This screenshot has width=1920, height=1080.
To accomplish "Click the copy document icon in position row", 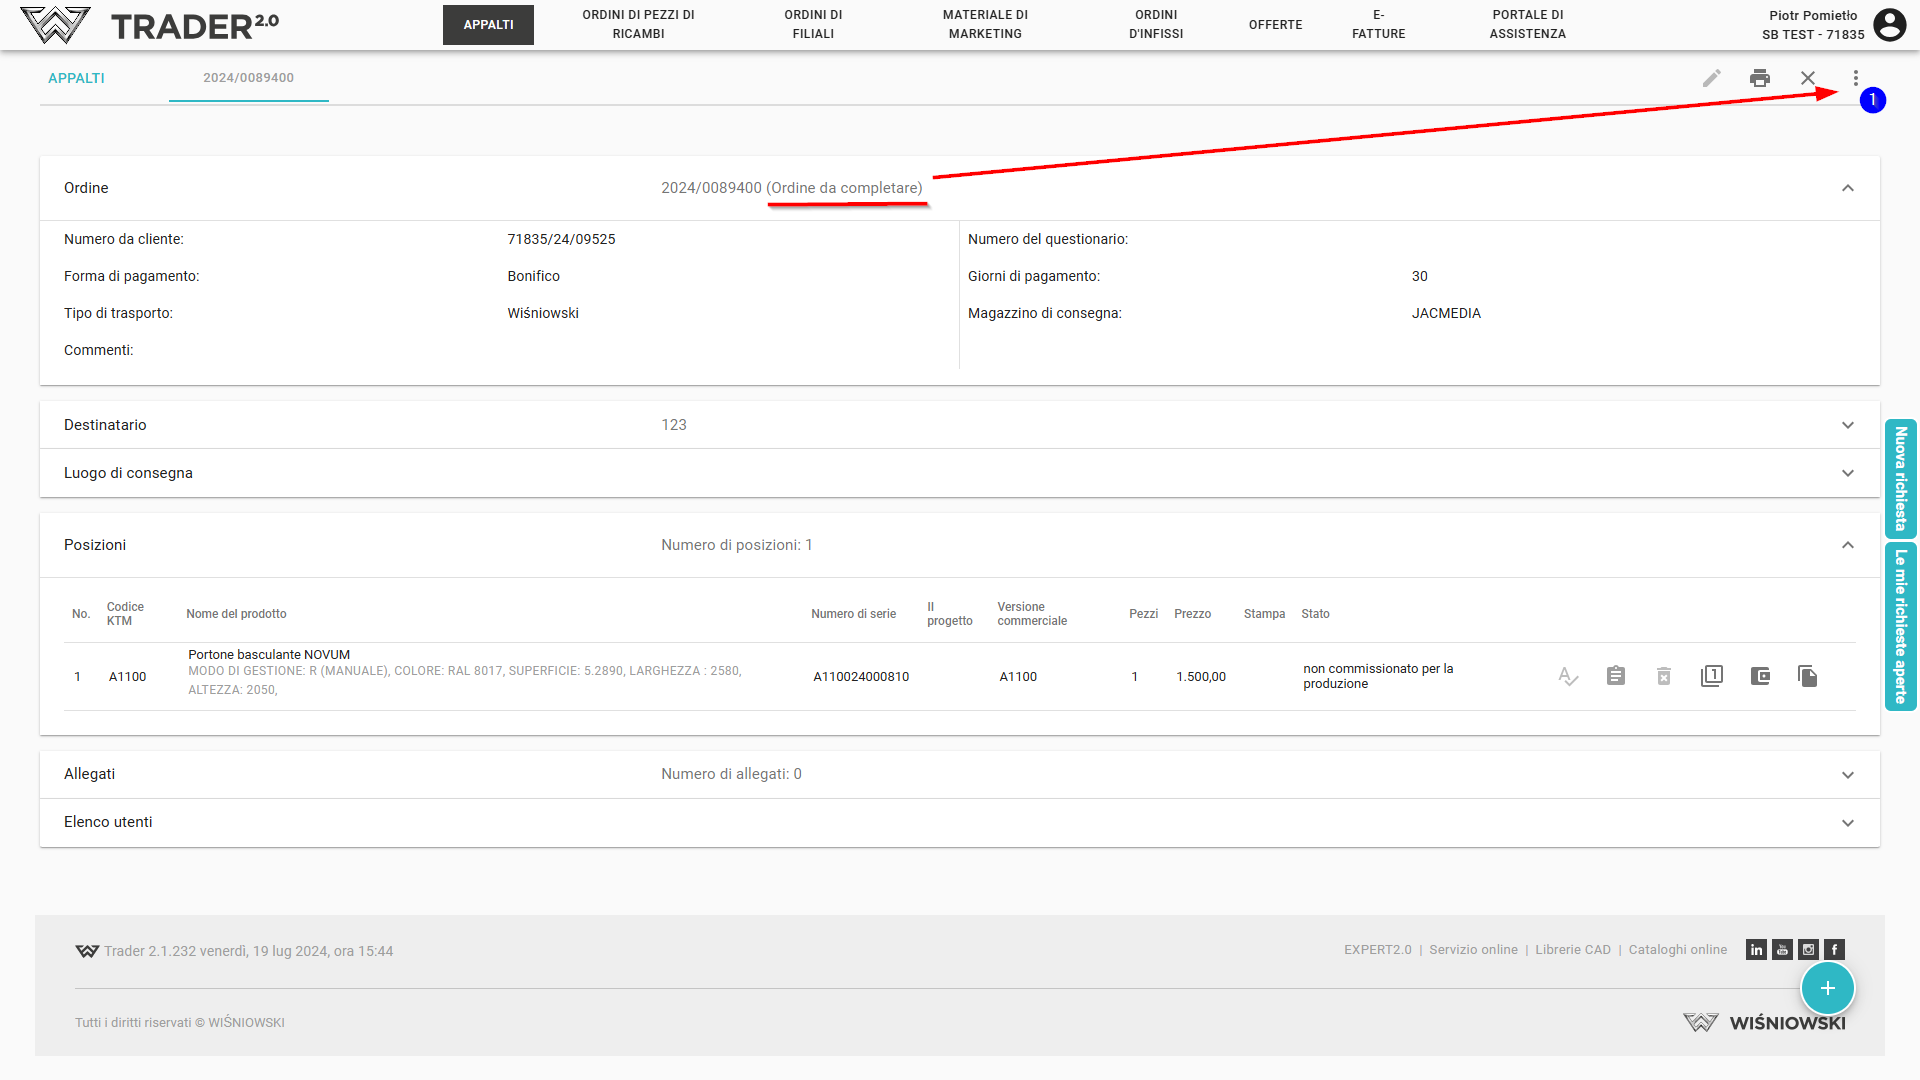I will (1808, 676).
